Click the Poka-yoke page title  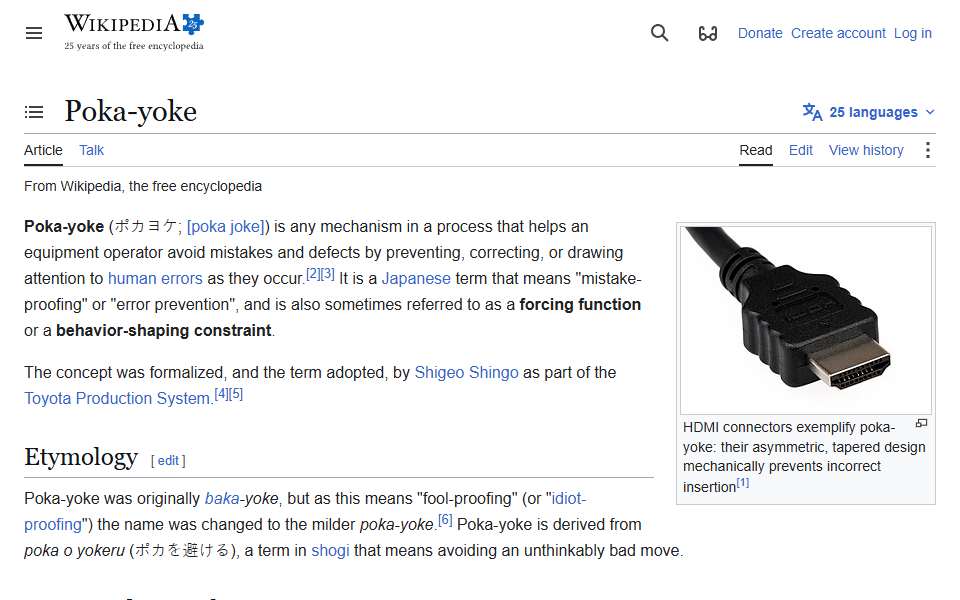pyautogui.click(x=130, y=111)
